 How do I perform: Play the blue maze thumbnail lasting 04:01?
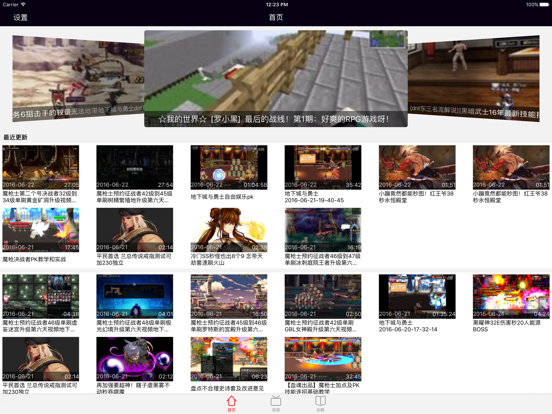click(134, 296)
